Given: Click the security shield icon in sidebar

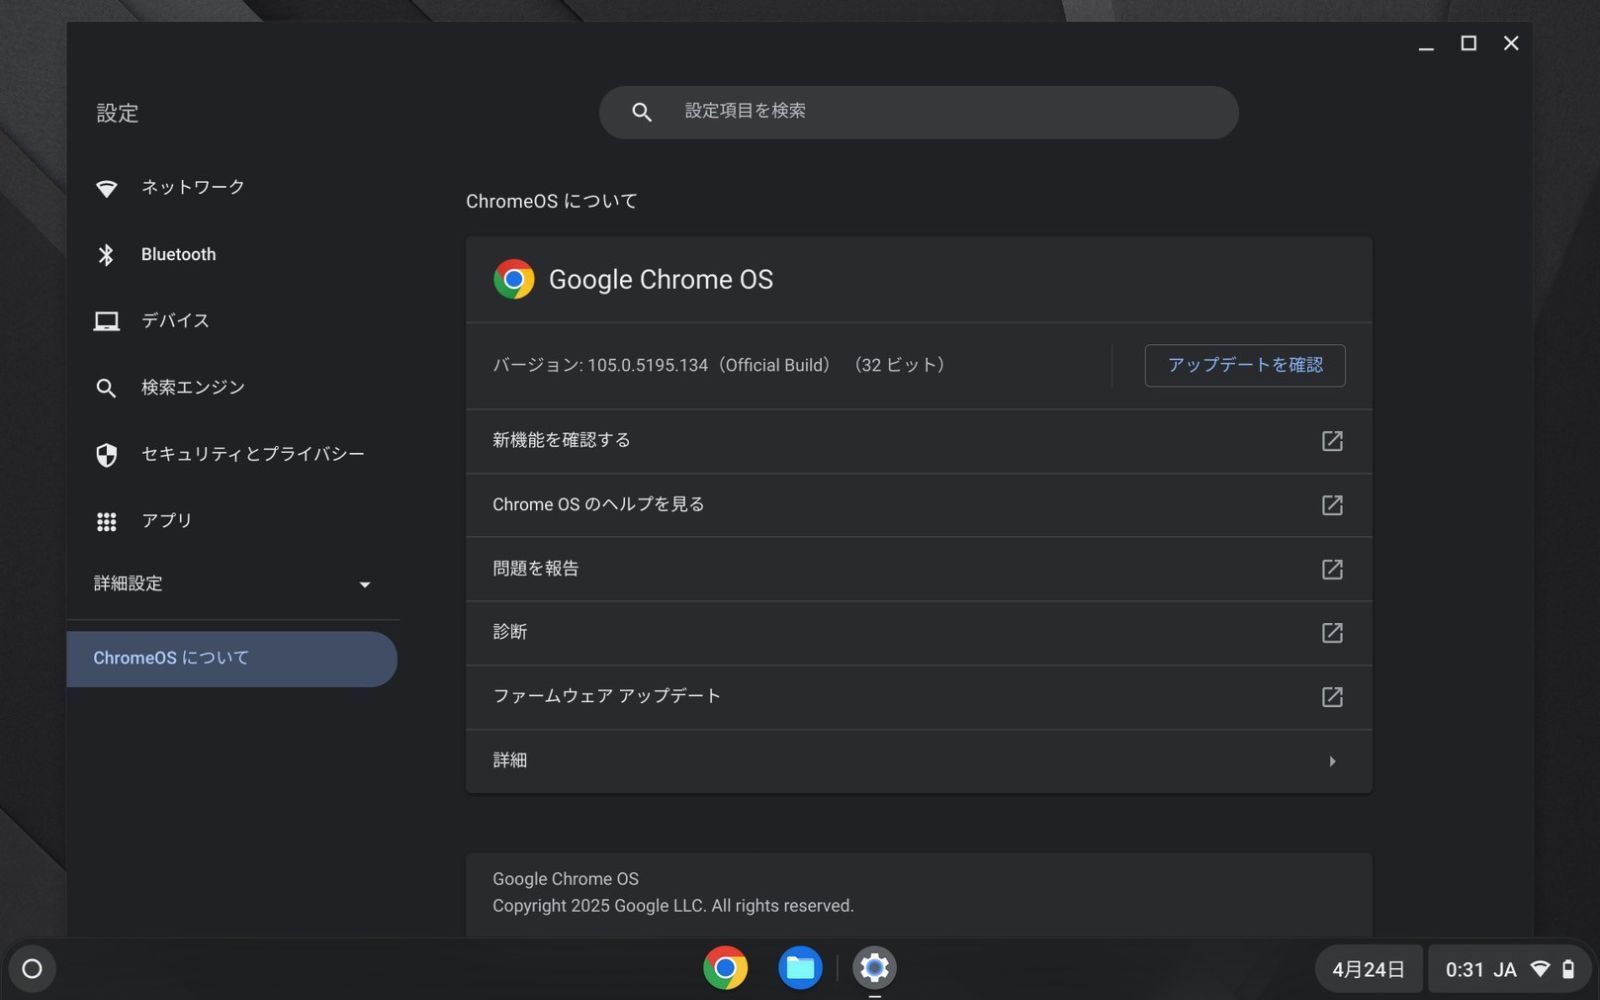Looking at the screenshot, I should [x=106, y=455].
